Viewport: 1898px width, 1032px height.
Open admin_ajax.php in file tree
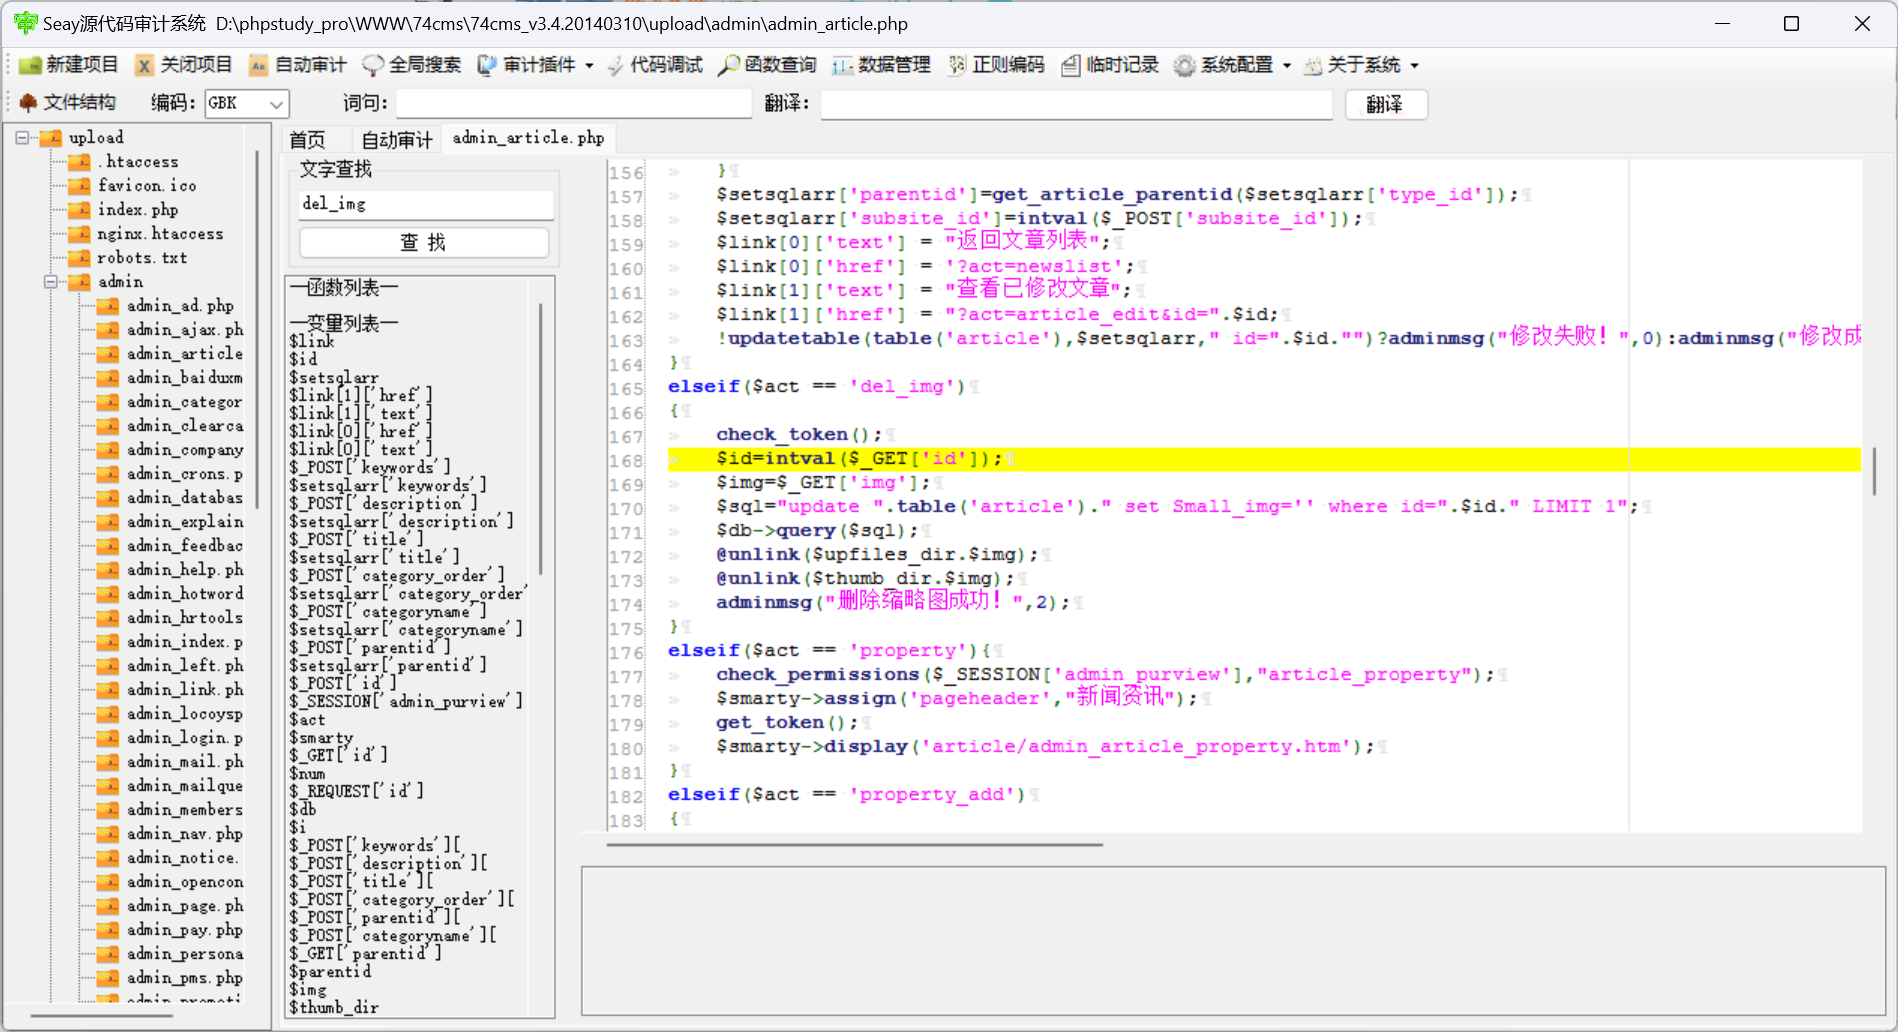185,330
